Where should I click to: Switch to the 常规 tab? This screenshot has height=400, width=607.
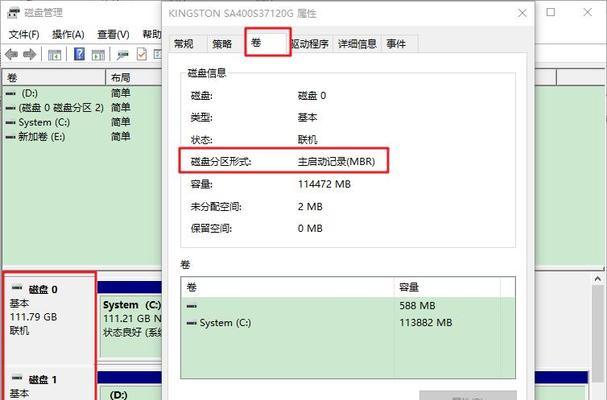184,44
